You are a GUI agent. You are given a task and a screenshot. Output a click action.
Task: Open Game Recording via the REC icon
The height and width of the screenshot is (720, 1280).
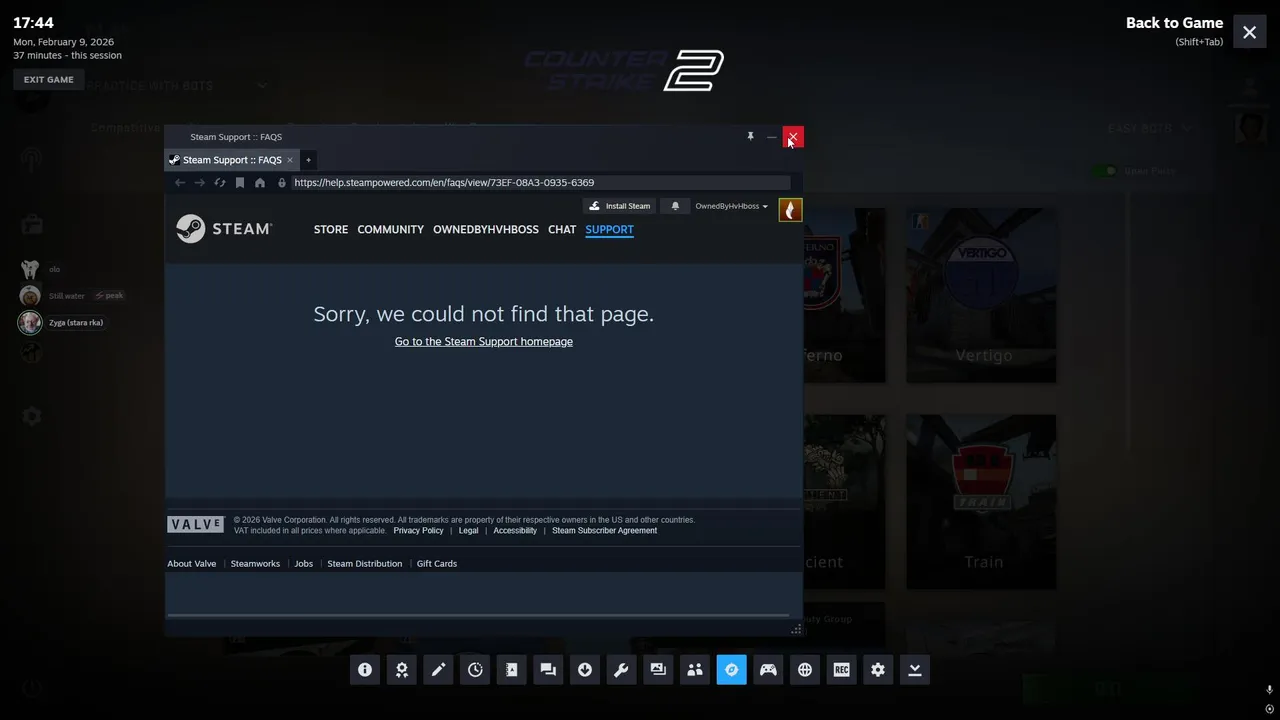coord(841,670)
